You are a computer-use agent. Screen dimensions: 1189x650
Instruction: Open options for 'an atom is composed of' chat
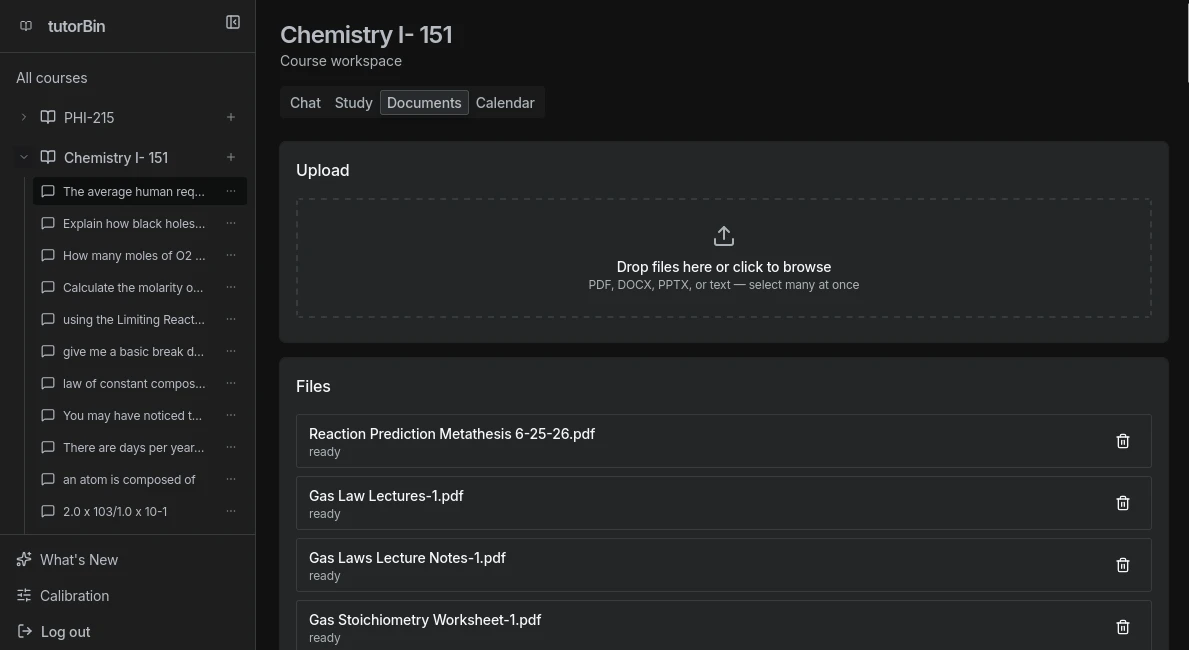(231, 479)
